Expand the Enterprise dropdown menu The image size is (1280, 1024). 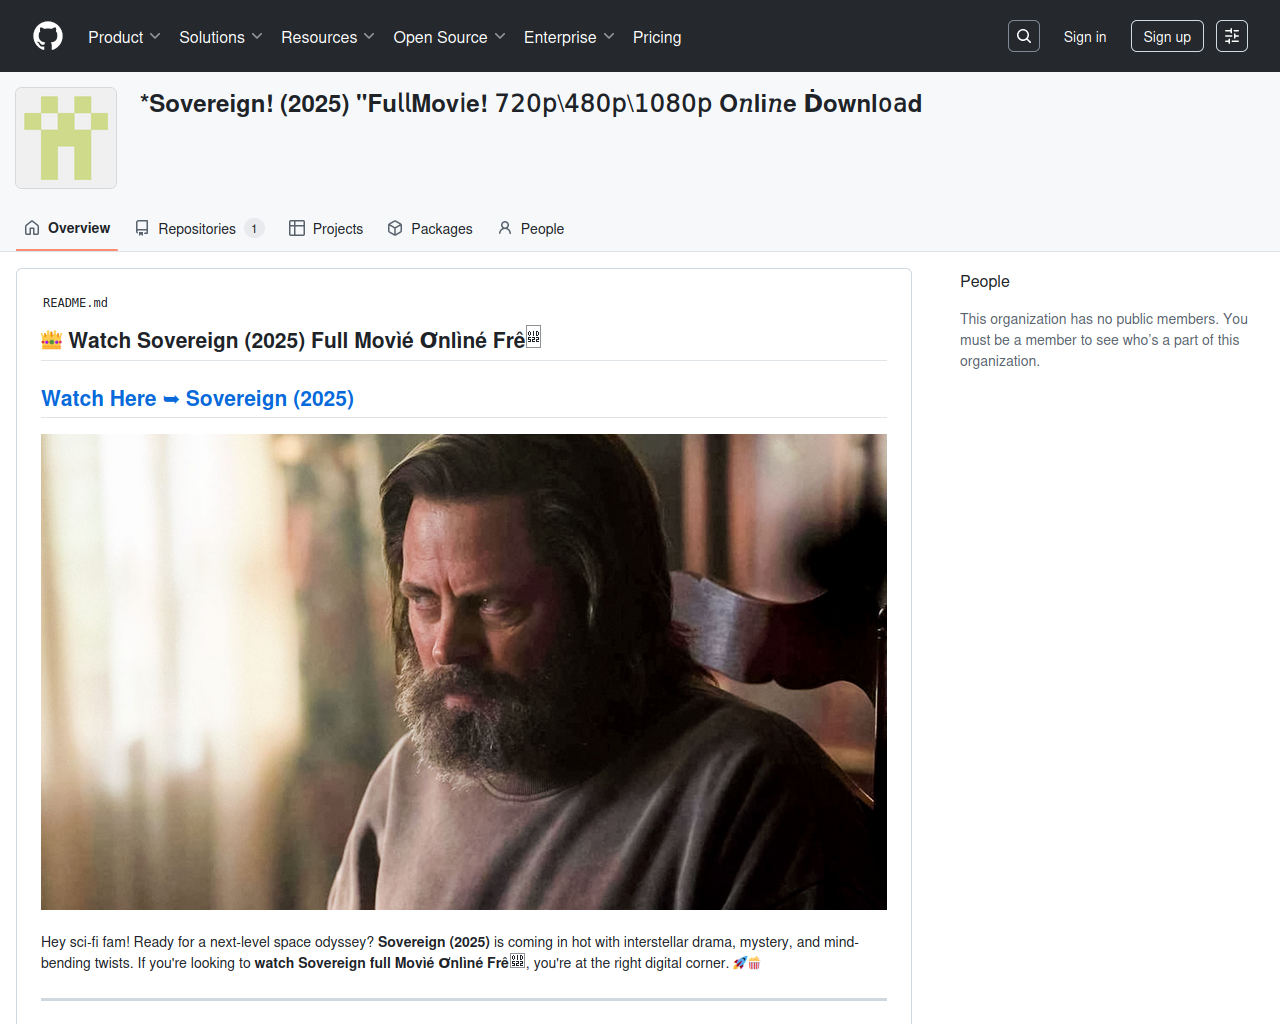coord(568,37)
